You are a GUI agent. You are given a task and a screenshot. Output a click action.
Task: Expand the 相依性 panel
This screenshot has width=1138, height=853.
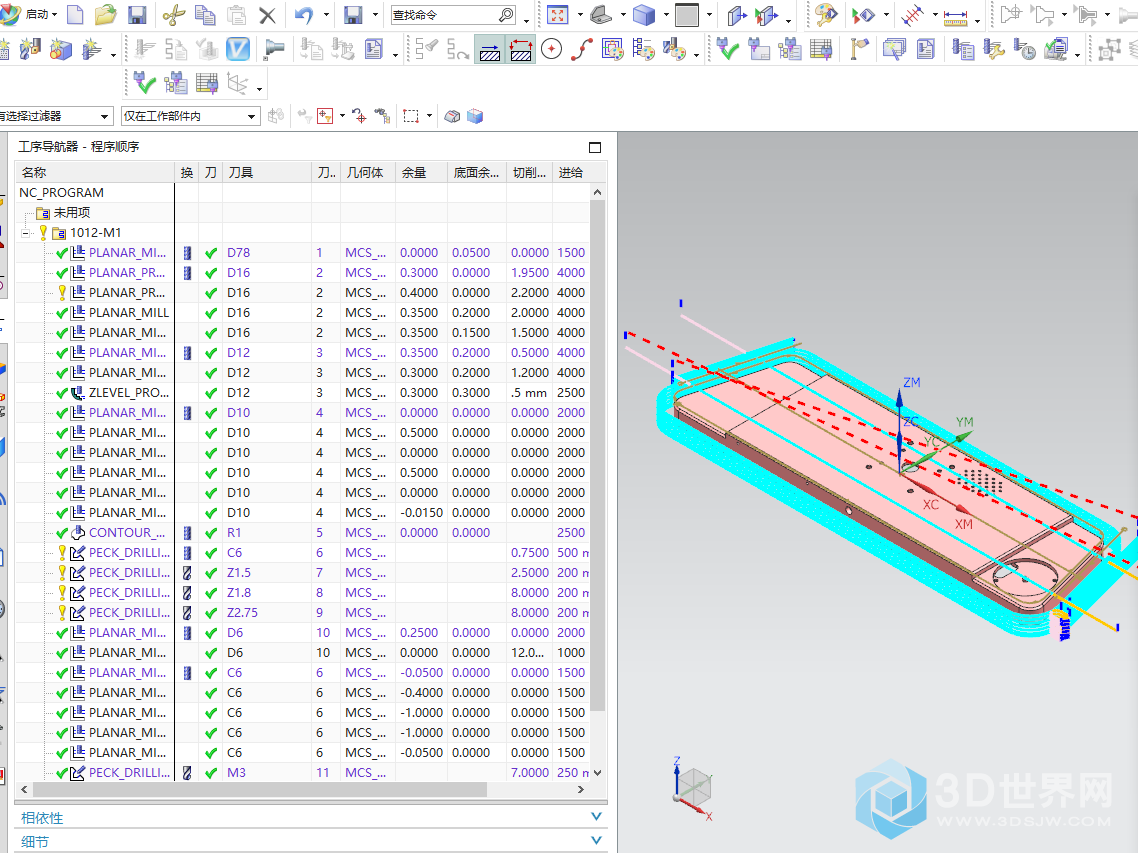tap(596, 817)
